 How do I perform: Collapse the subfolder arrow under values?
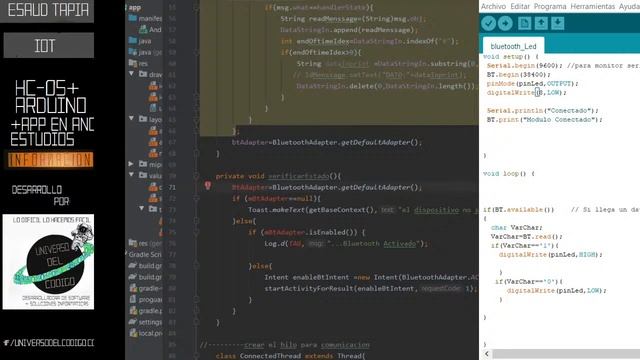142,209
